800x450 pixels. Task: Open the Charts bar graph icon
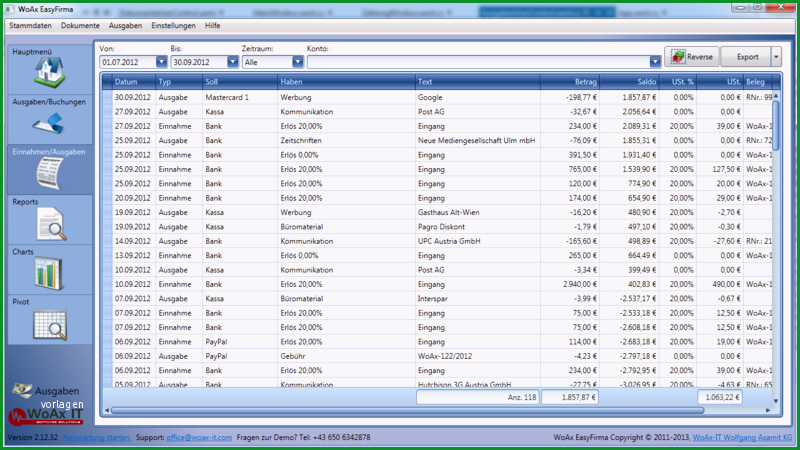(49, 273)
